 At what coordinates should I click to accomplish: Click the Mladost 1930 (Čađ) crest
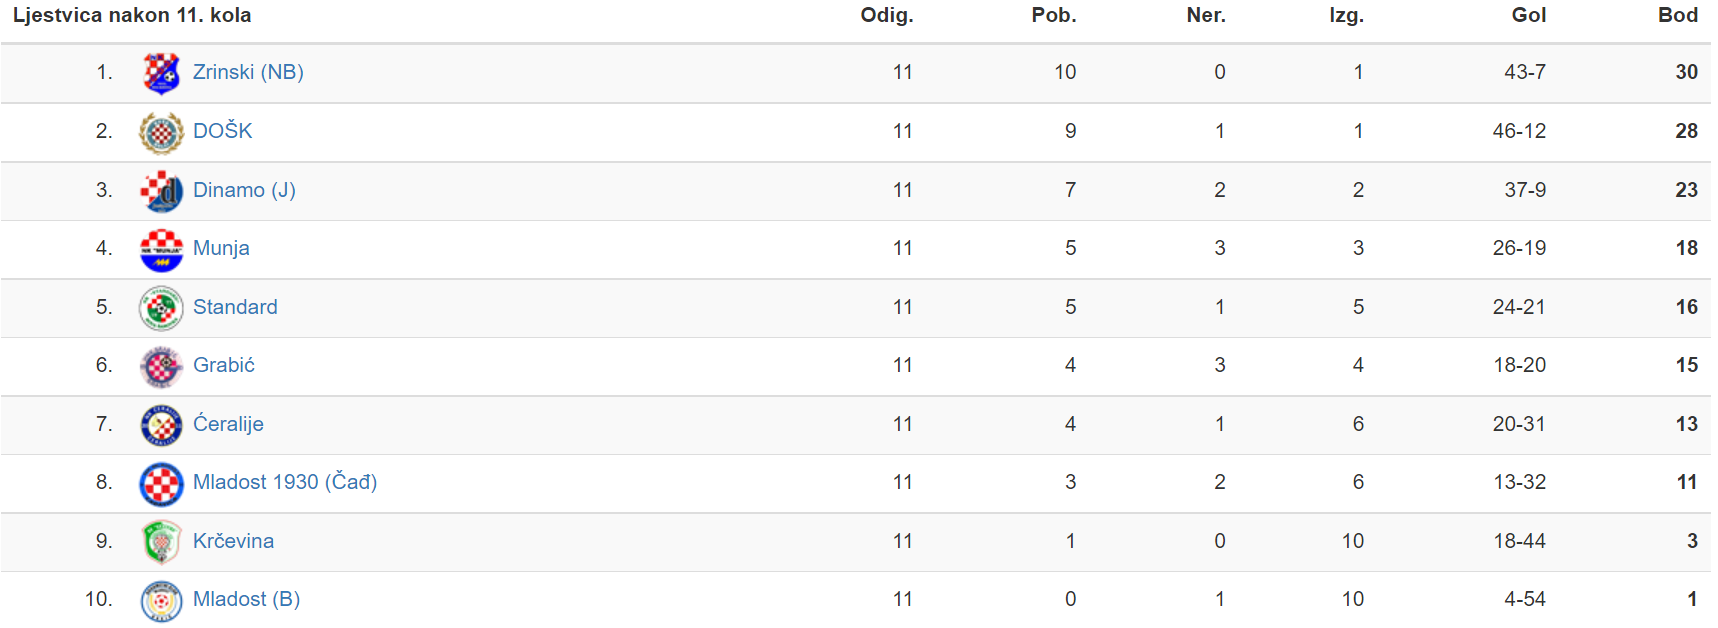pos(161,483)
